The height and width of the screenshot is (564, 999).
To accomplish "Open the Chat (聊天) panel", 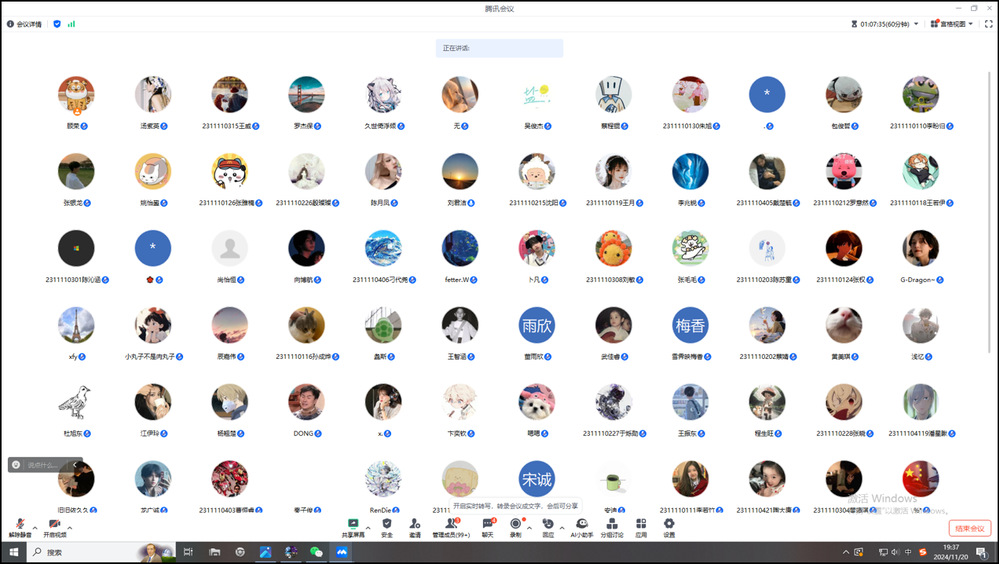I will [x=488, y=525].
